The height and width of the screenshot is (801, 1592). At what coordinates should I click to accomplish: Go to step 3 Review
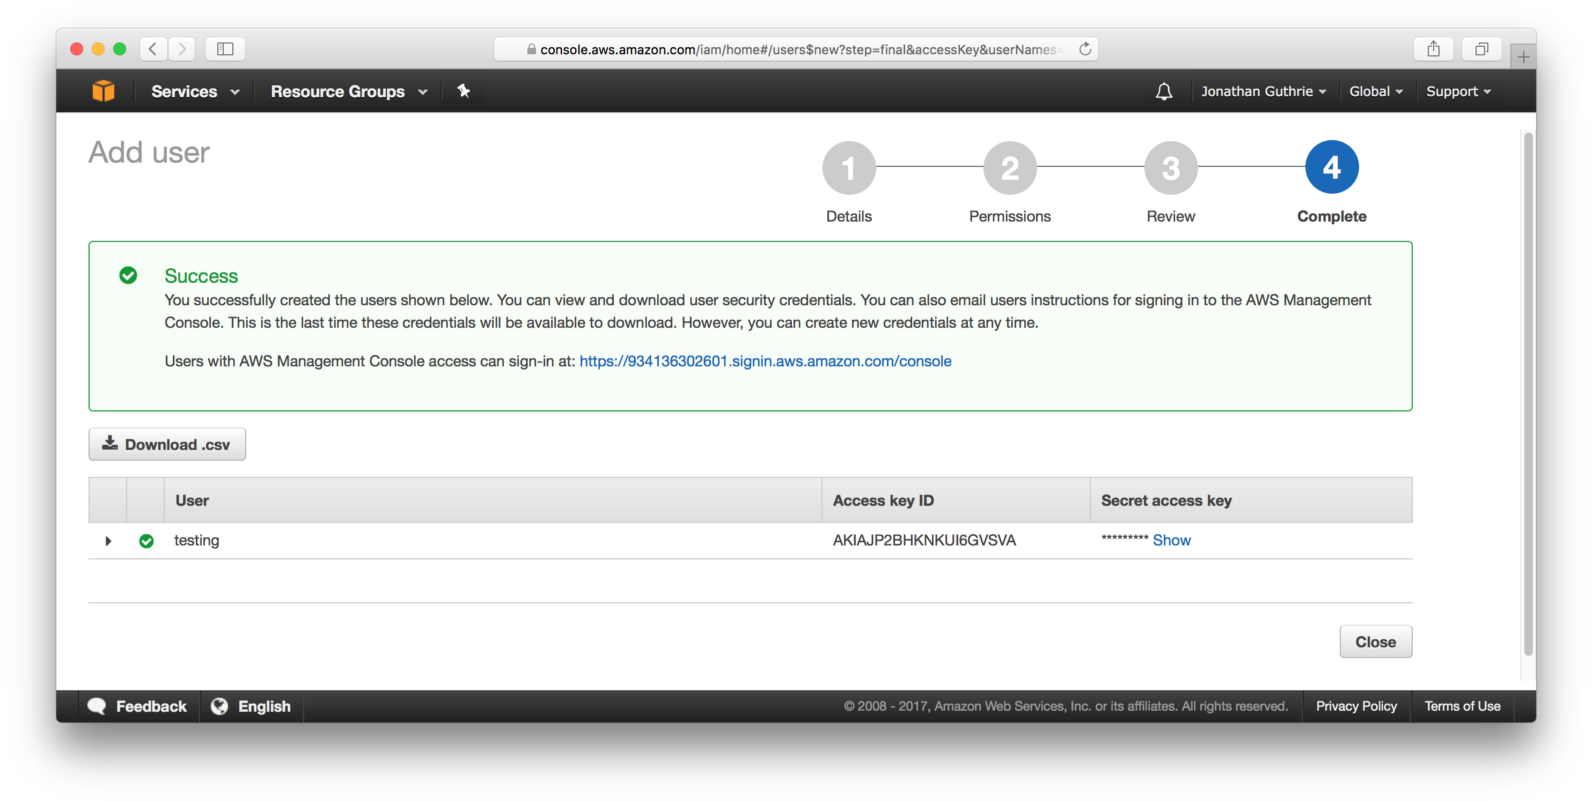pos(1171,168)
